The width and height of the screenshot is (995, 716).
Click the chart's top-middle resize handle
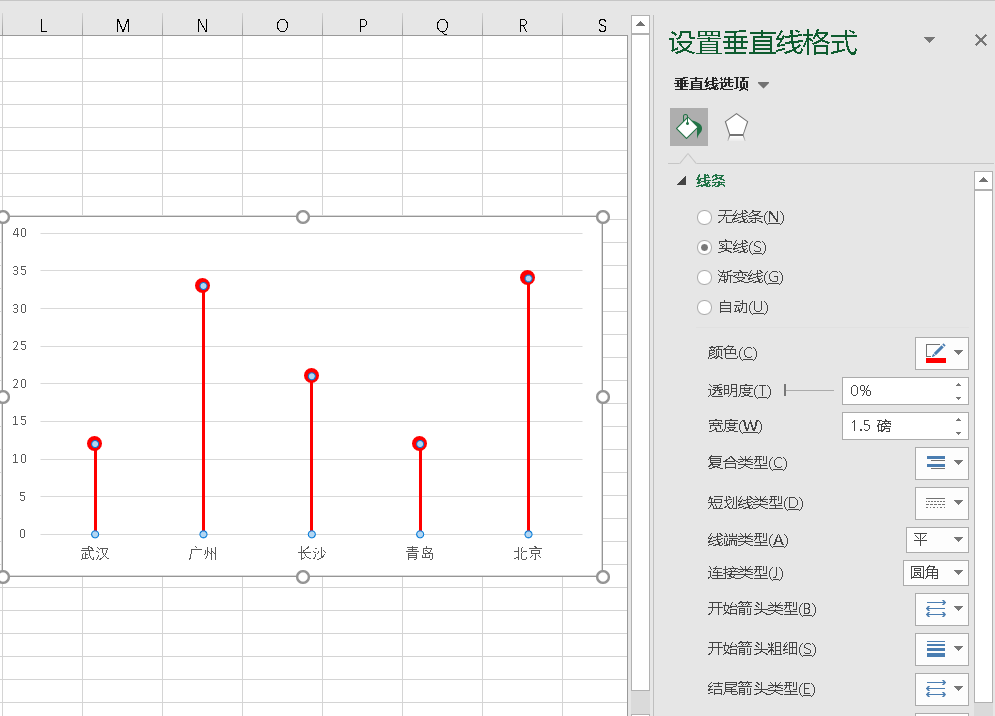303,217
